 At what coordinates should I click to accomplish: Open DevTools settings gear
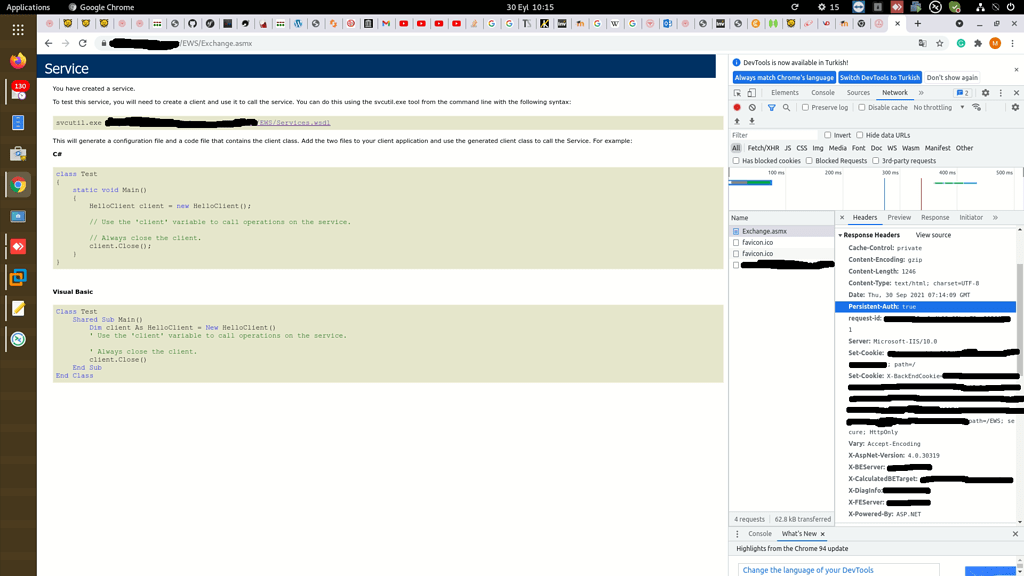985,93
